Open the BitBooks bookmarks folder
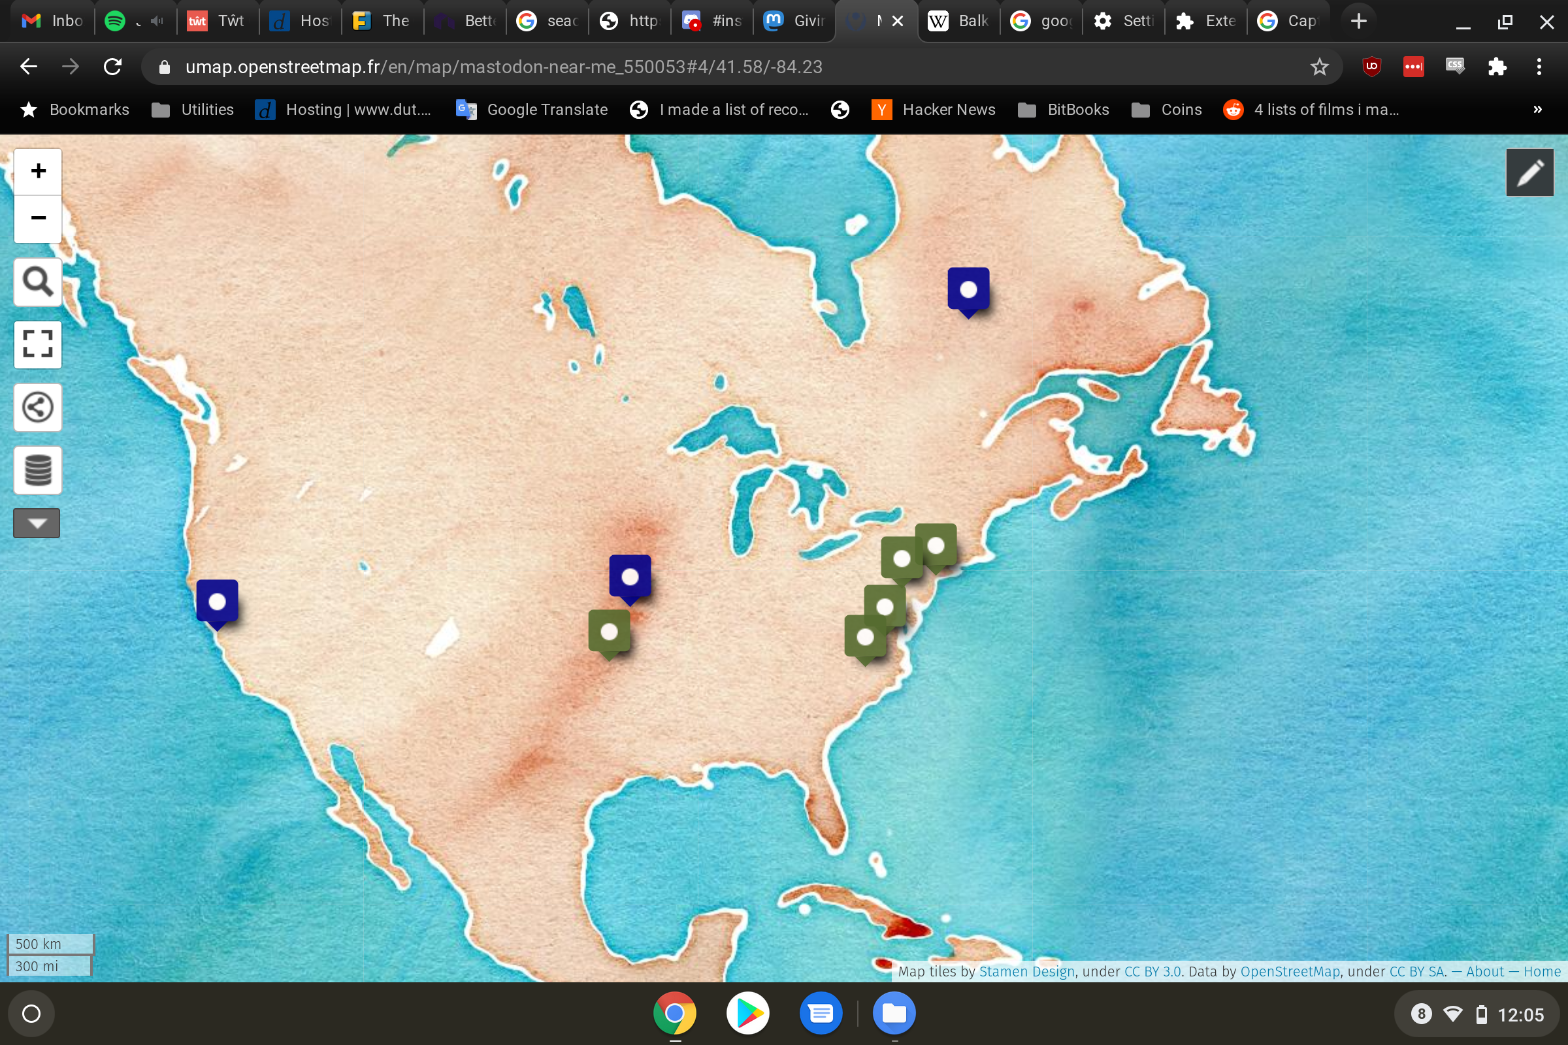 1064,110
